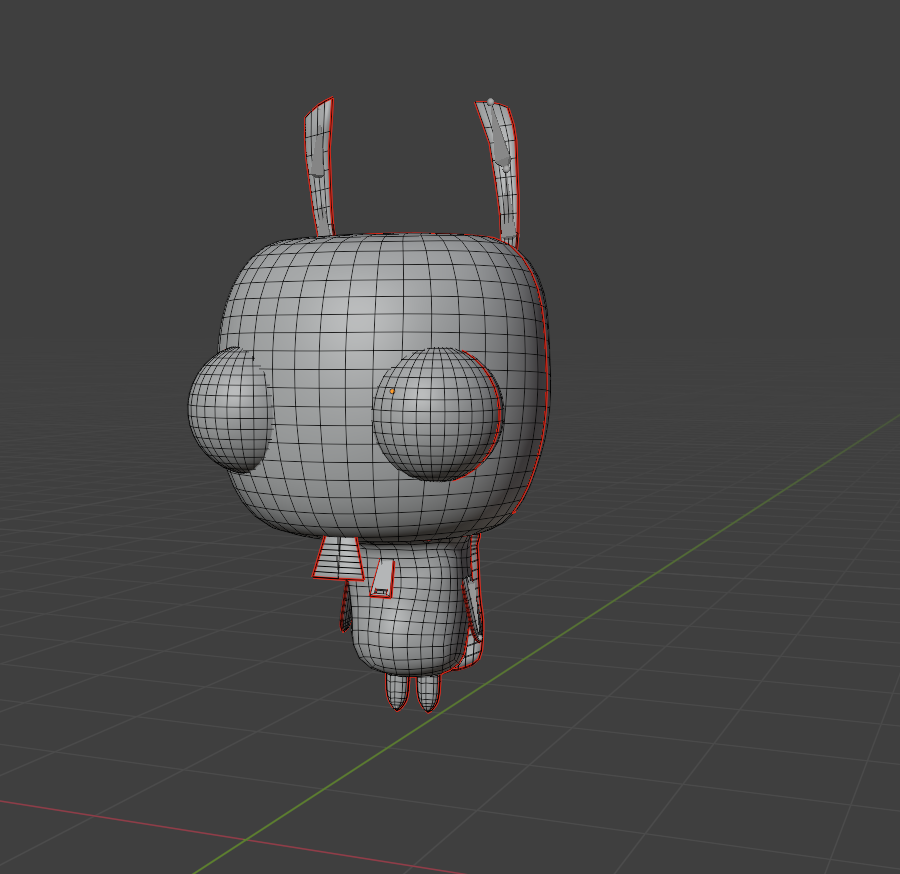The image size is (900, 874).
Task: Click the orange object origin dot
Action: point(393,391)
